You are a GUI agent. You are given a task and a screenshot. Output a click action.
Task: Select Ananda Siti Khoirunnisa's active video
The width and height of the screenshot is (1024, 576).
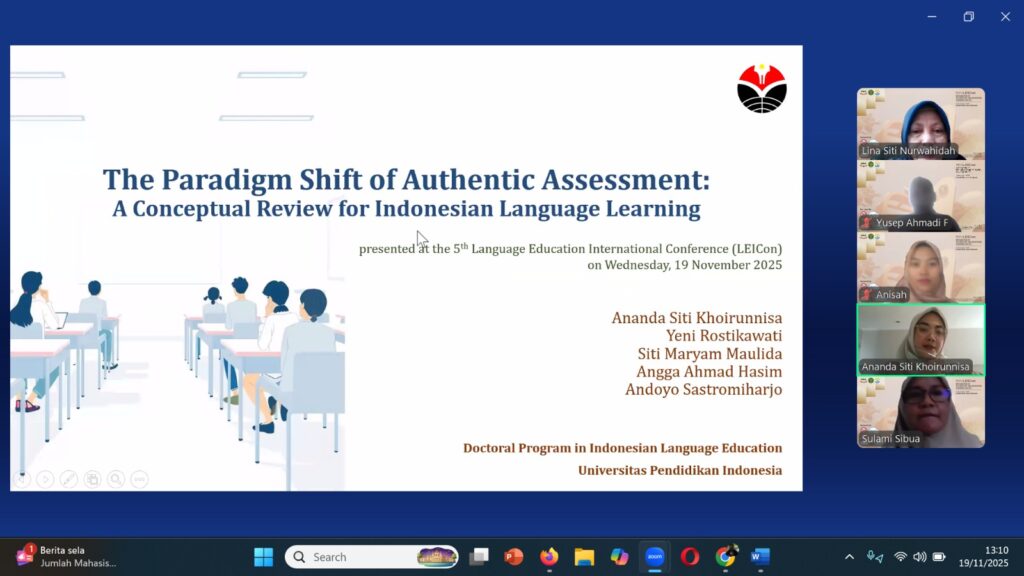pos(920,339)
